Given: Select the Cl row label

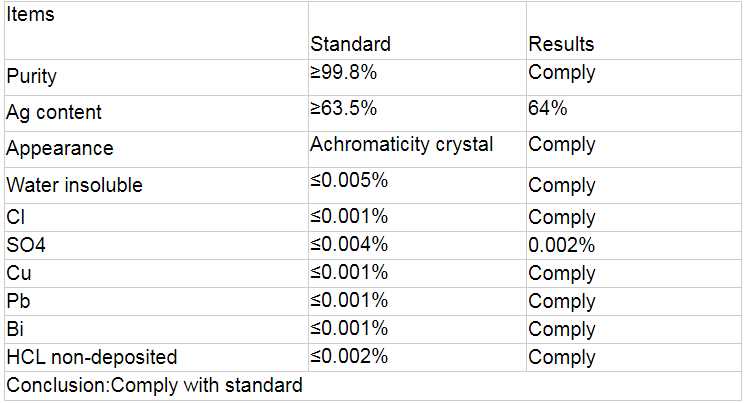Looking at the screenshot, I should tap(15, 217).
